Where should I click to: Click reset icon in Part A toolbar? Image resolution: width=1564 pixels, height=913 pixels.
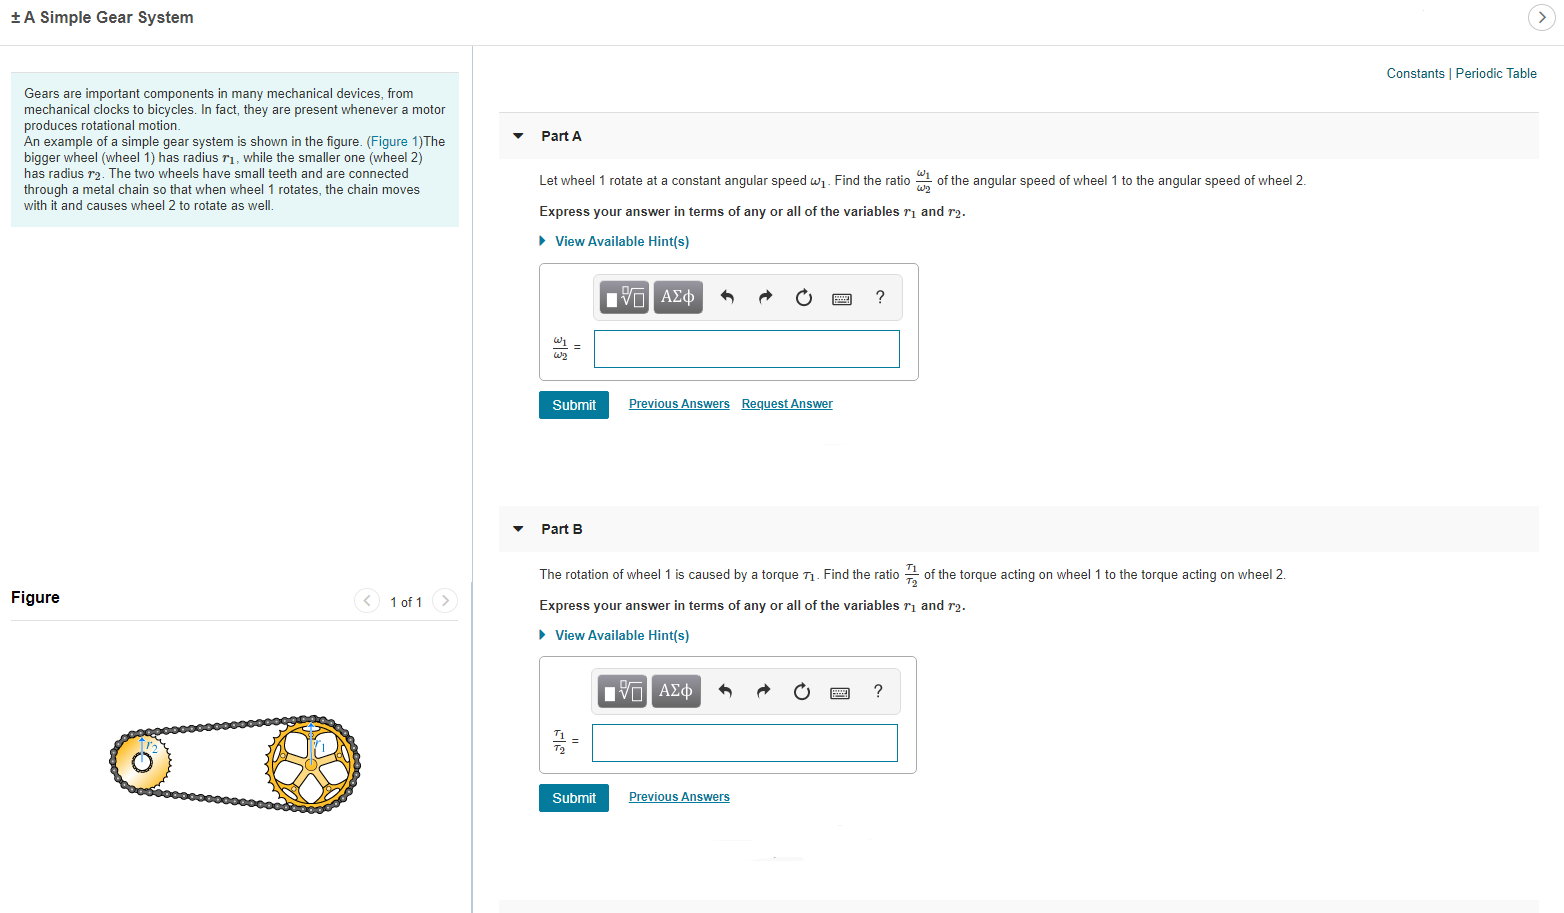(803, 298)
